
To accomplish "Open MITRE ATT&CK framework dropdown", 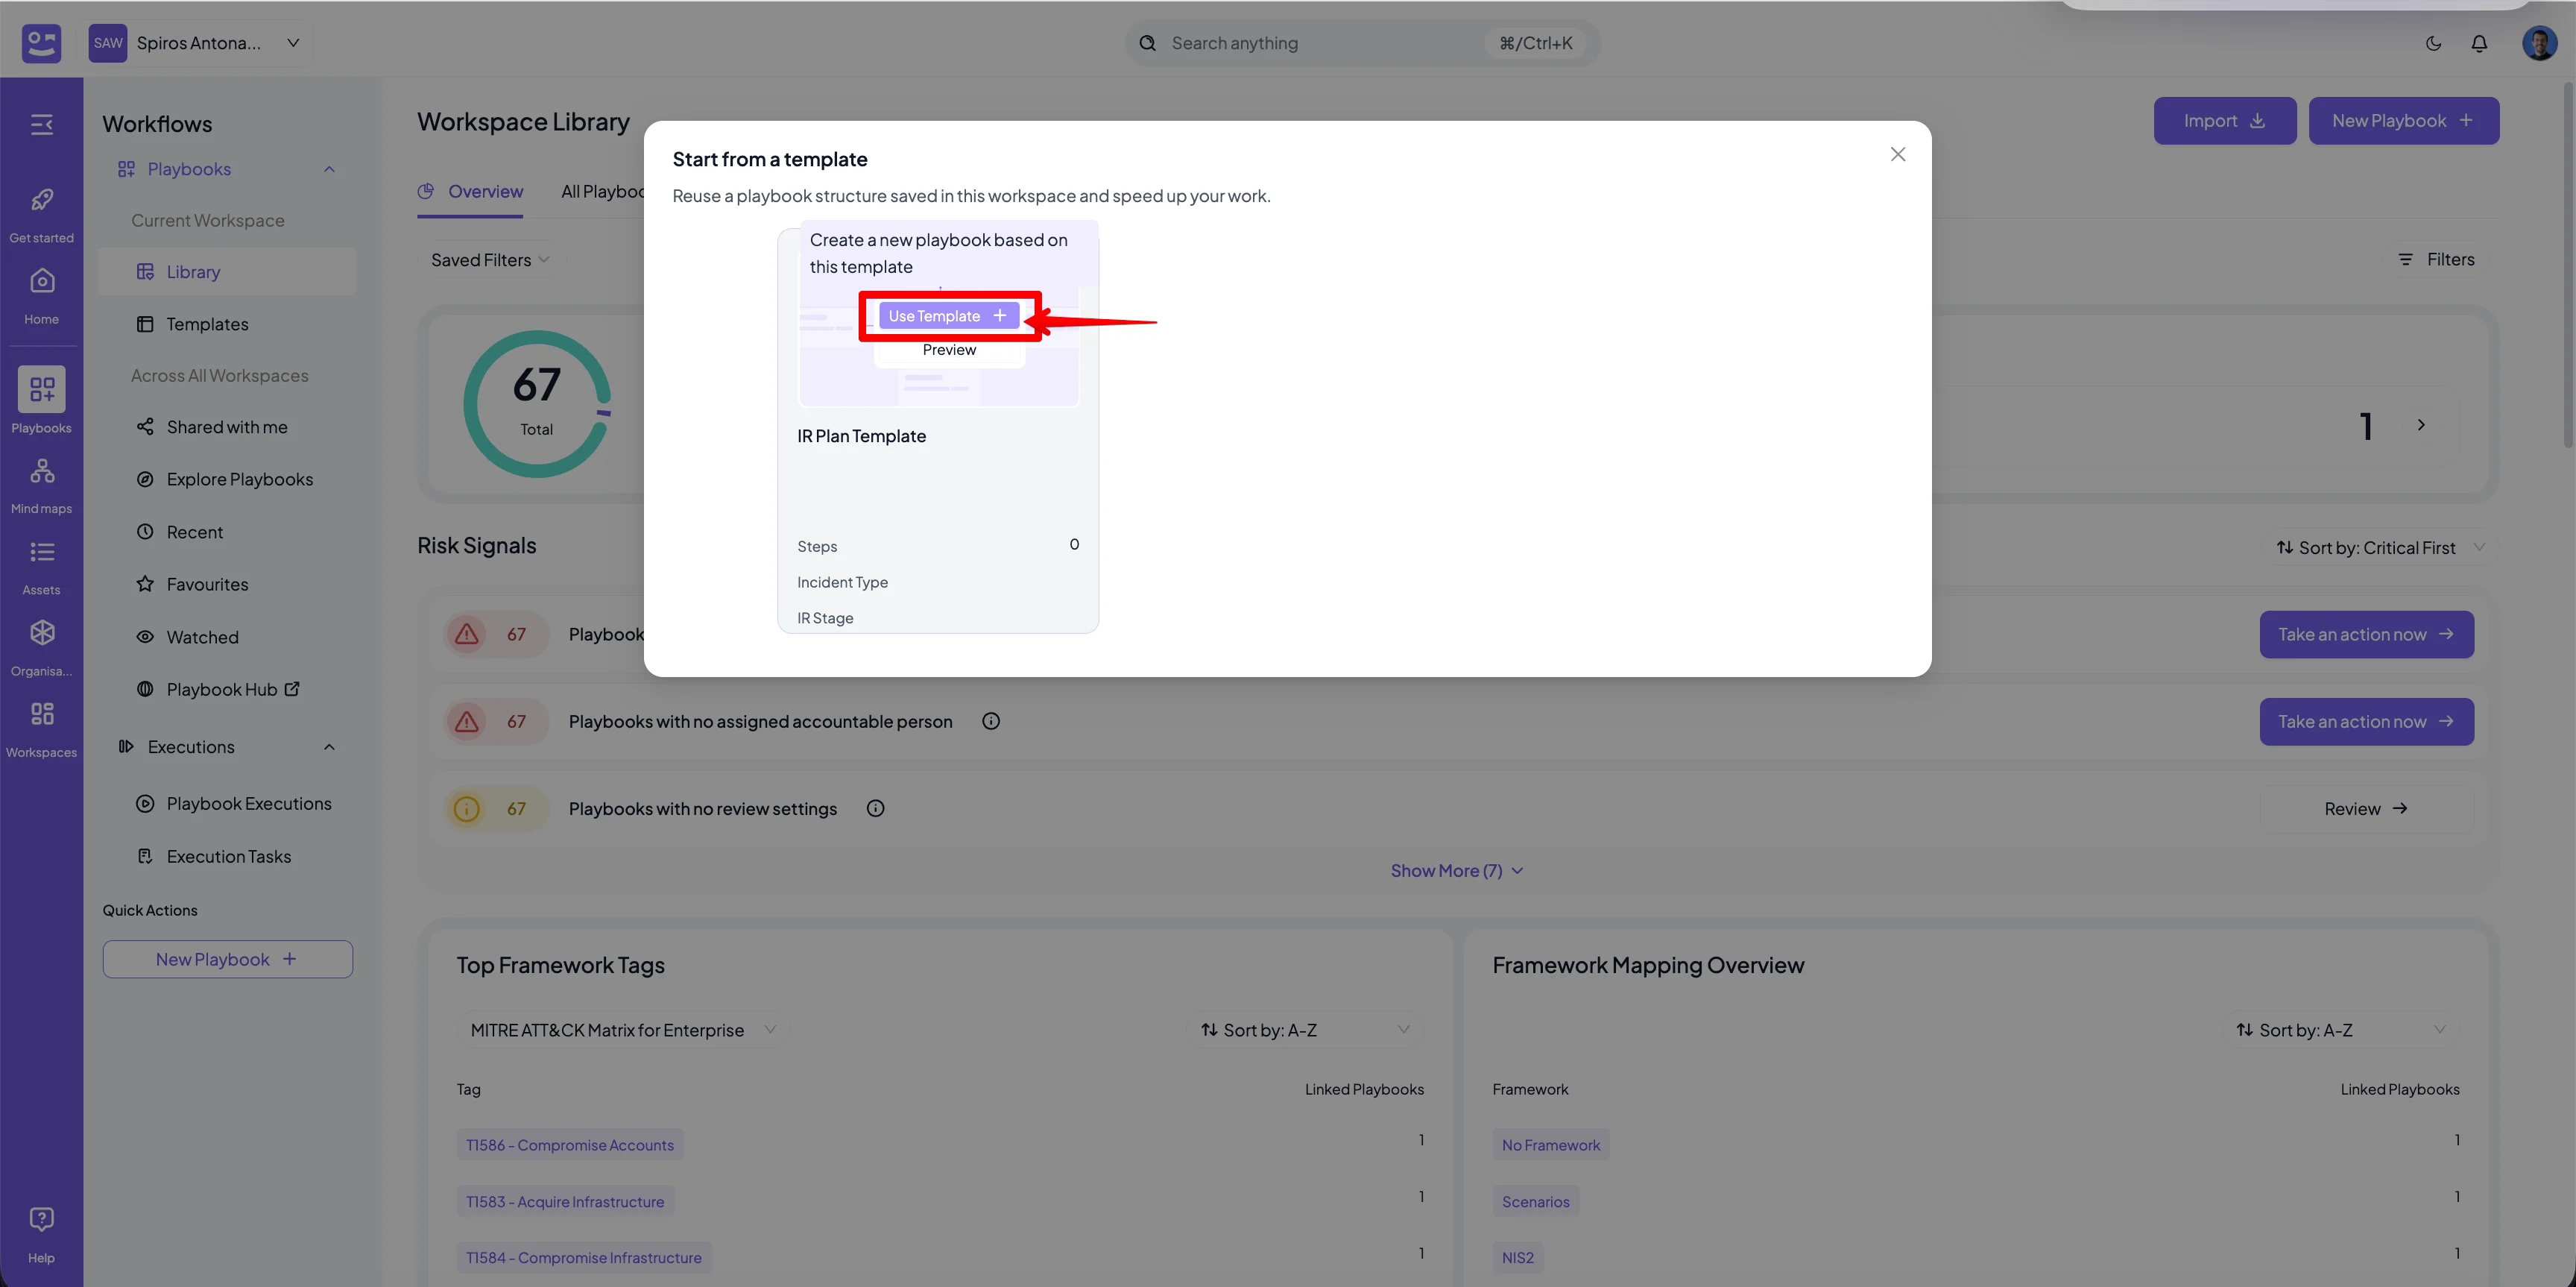I will [622, 1030].
